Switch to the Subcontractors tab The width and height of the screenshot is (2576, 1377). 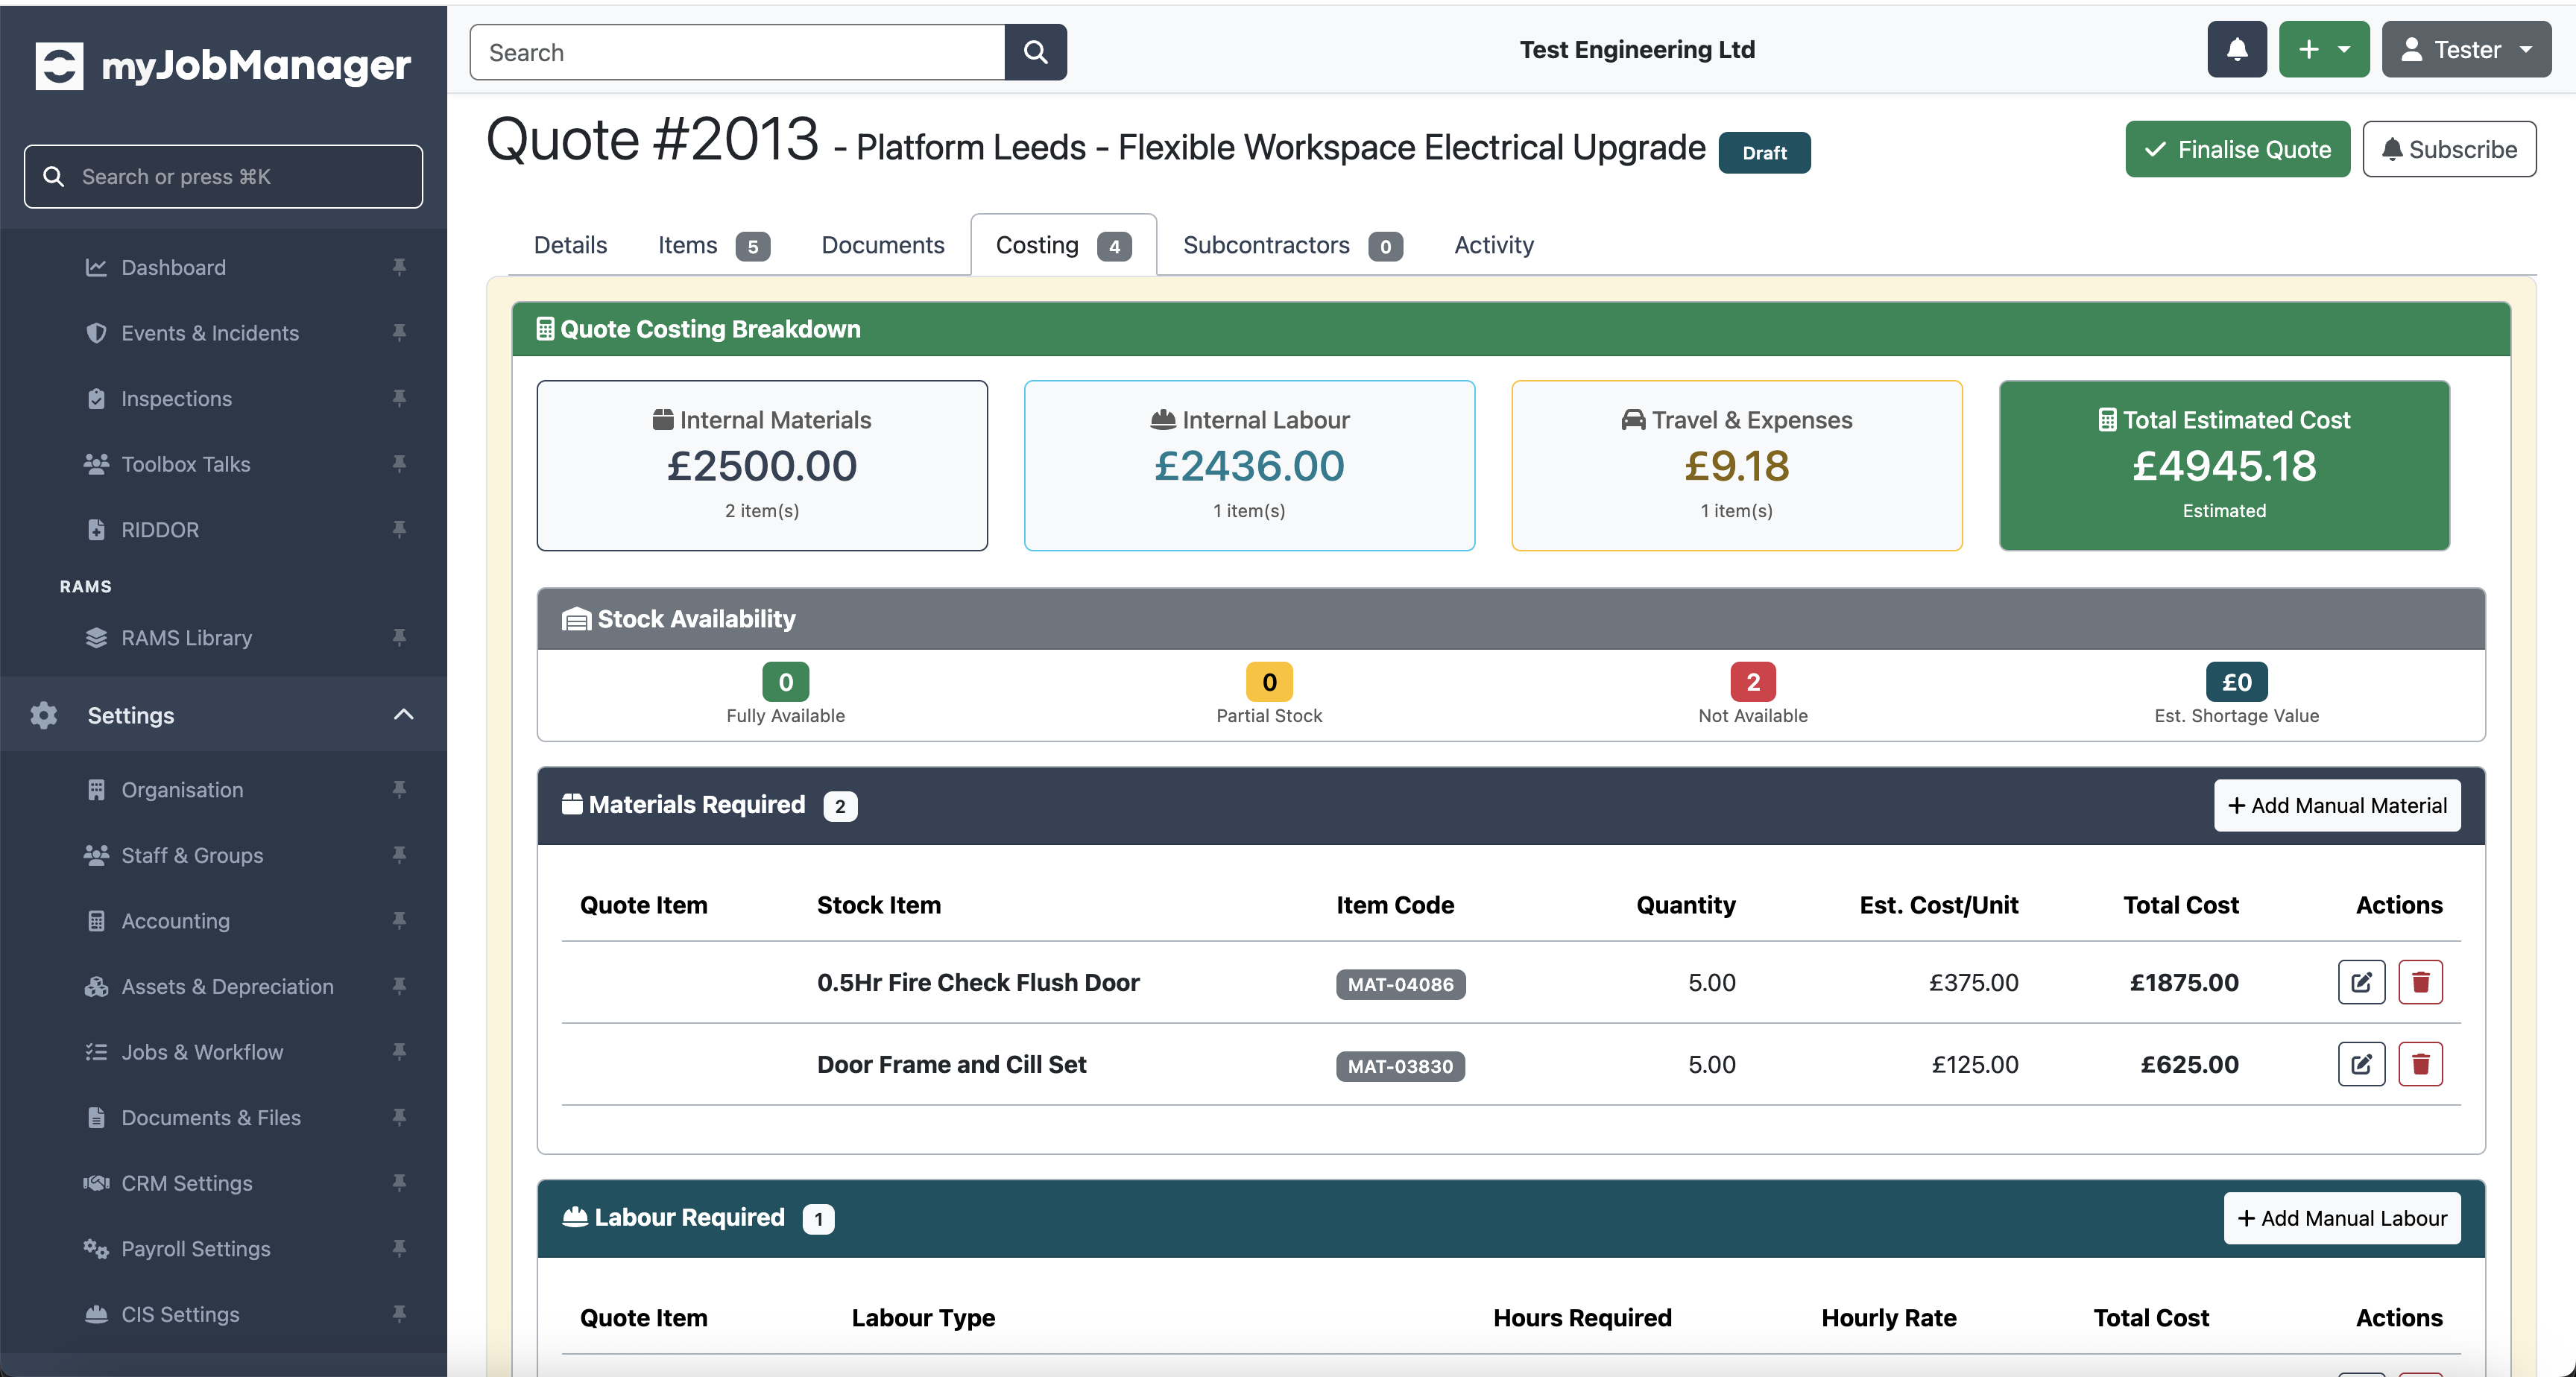tap(1292, 245)
